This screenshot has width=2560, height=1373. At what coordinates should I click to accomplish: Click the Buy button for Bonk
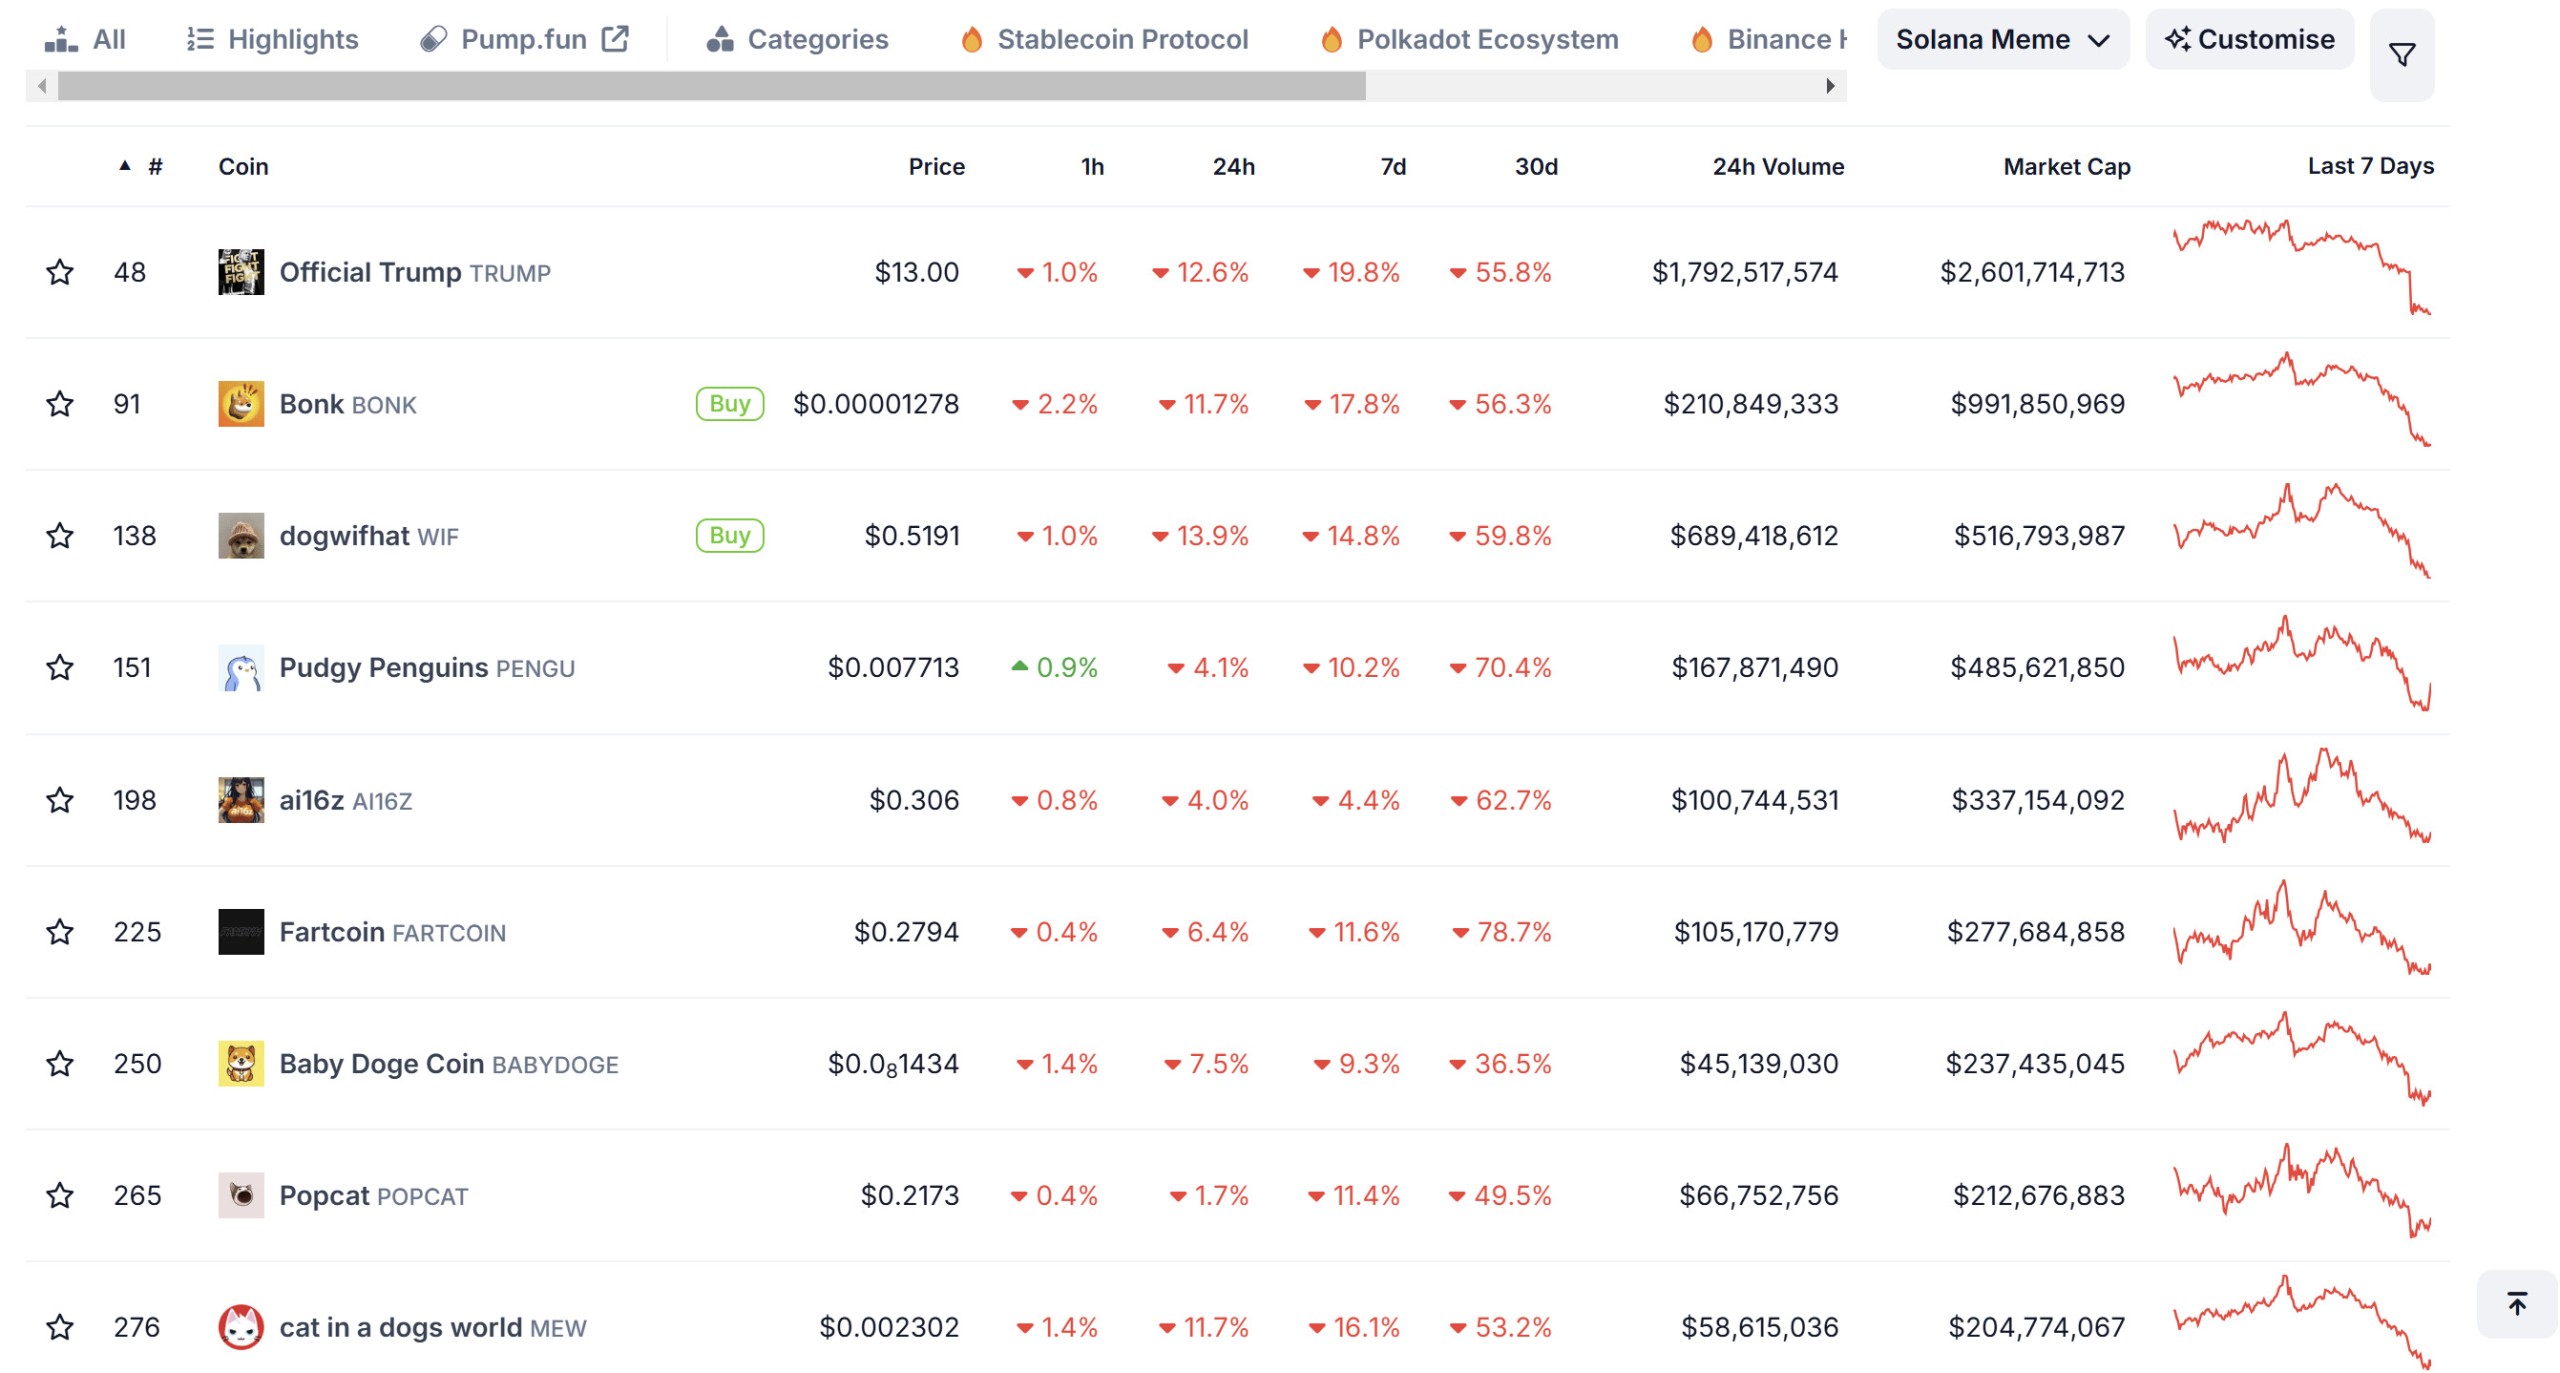(729, 403)
